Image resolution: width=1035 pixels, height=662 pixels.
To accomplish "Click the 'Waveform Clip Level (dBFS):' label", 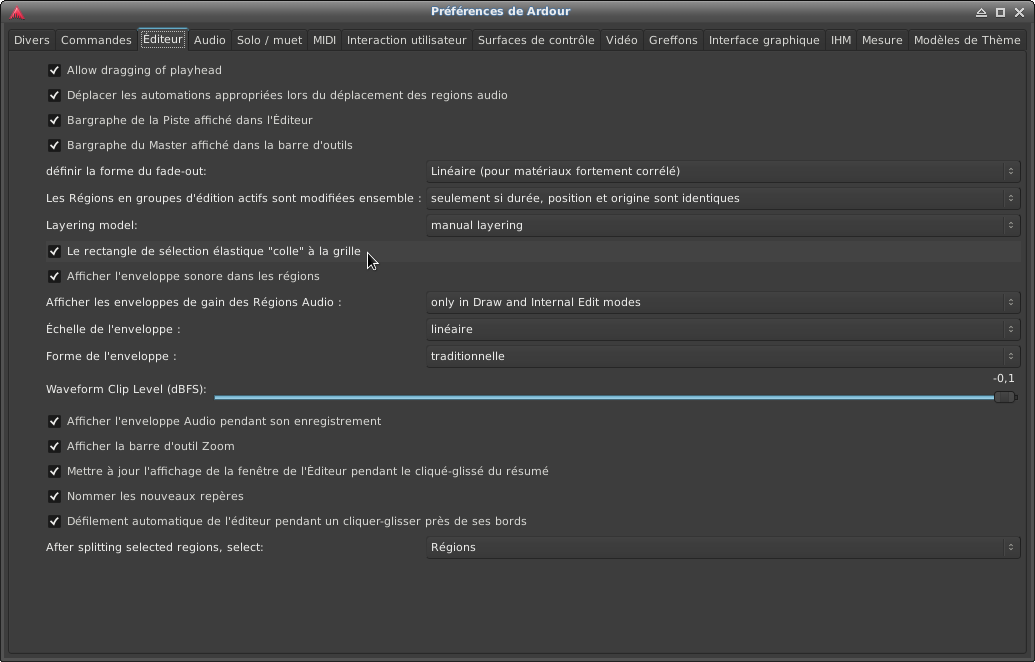I will [126, 389].
